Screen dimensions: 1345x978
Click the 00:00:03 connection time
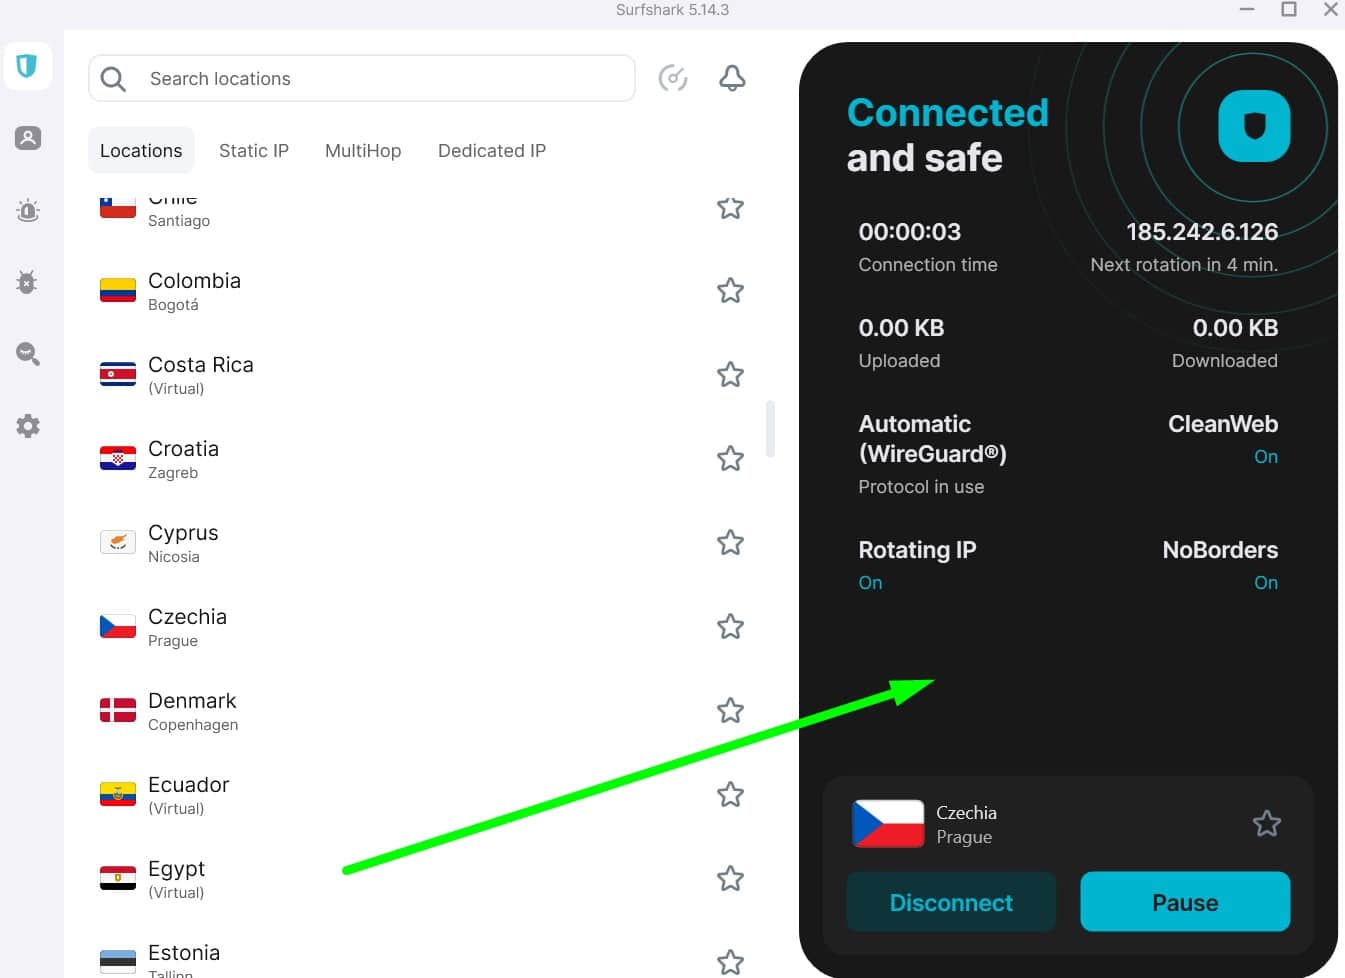[x=910, y=232]
